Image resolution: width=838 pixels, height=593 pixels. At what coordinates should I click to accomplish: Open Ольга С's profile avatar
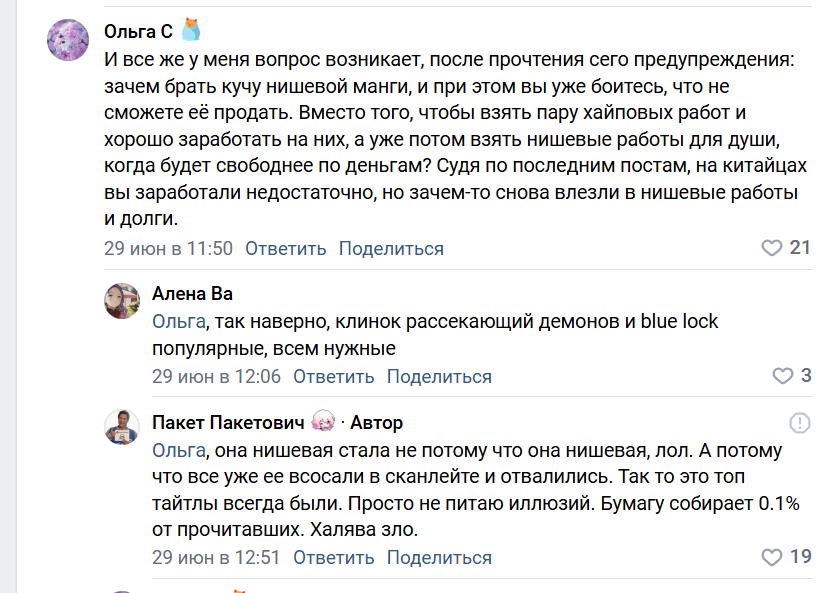point(68,40)
